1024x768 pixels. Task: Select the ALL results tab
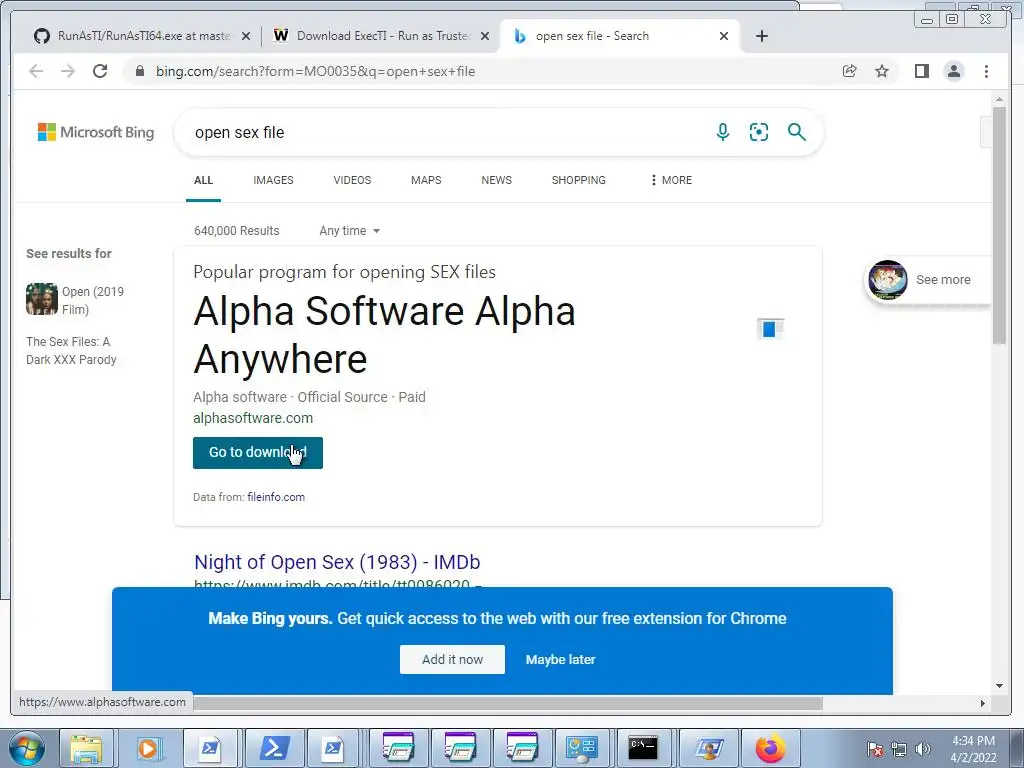(203, 180)
